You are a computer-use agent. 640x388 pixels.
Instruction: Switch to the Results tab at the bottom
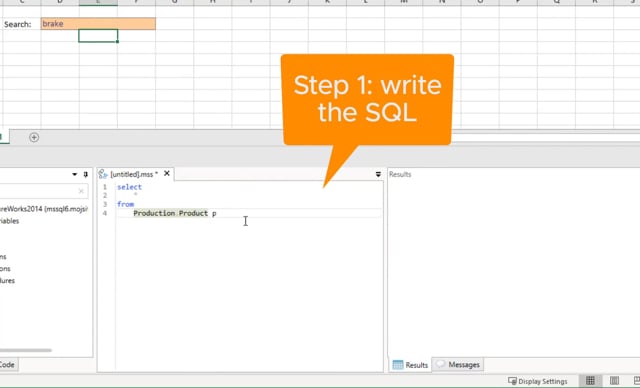(x=410, y=365)
